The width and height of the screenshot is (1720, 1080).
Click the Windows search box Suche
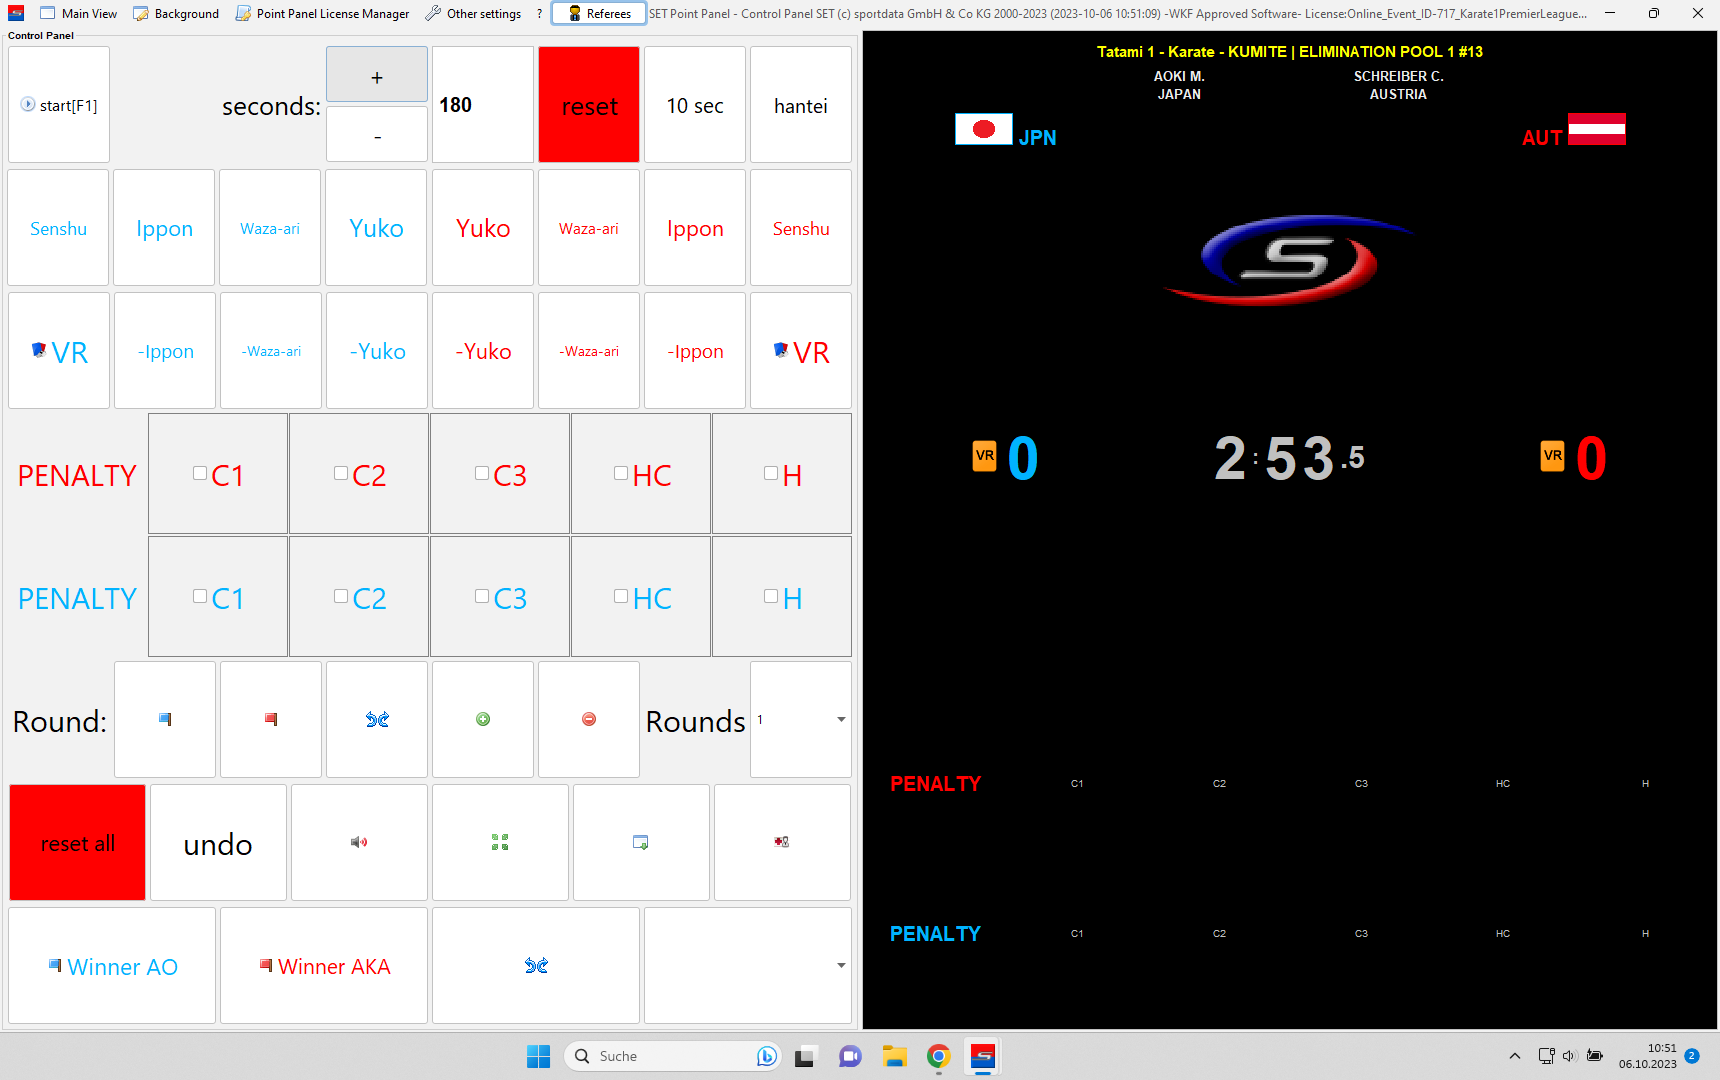tap(672, 1056)
